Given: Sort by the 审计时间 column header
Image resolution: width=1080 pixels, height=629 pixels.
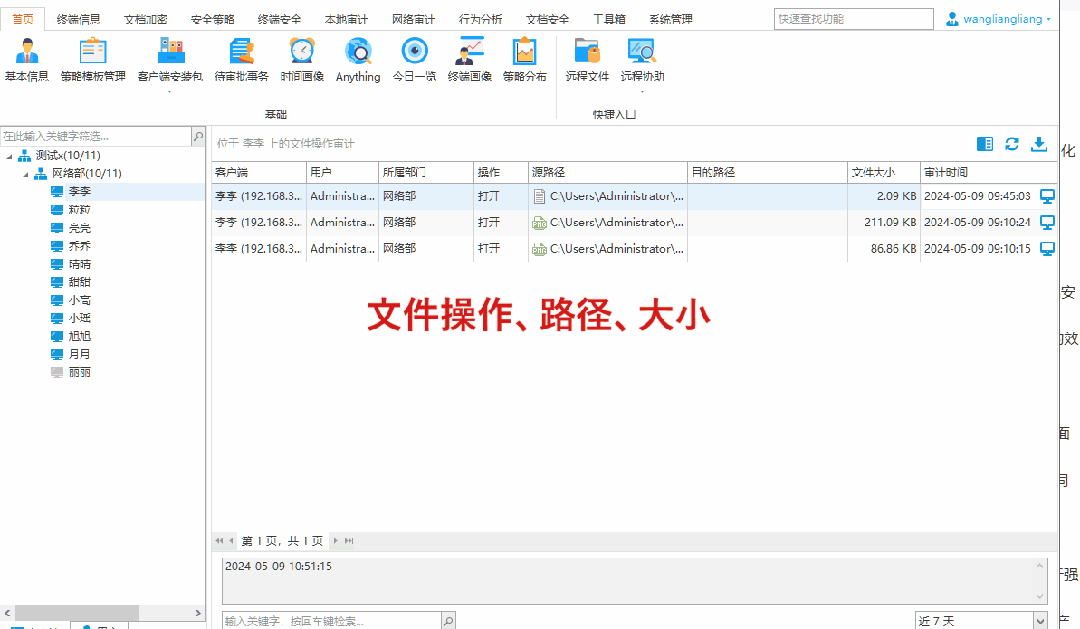Looking at the screenshot, I should pos(988,172).
